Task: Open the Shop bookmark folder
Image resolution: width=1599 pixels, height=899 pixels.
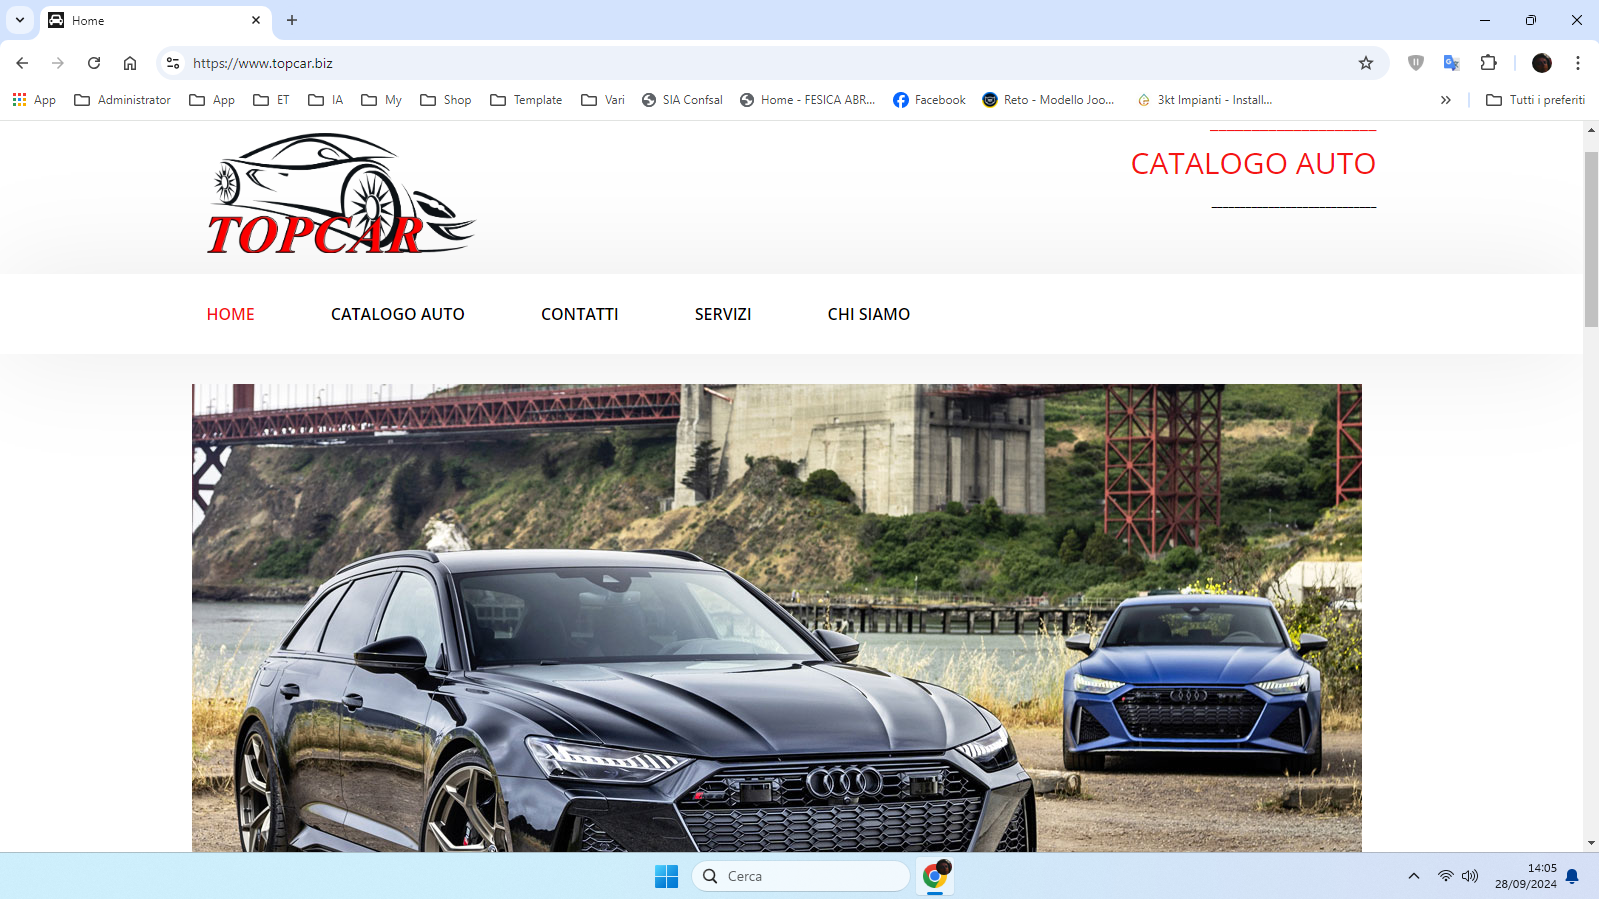Action: [445, 100]
